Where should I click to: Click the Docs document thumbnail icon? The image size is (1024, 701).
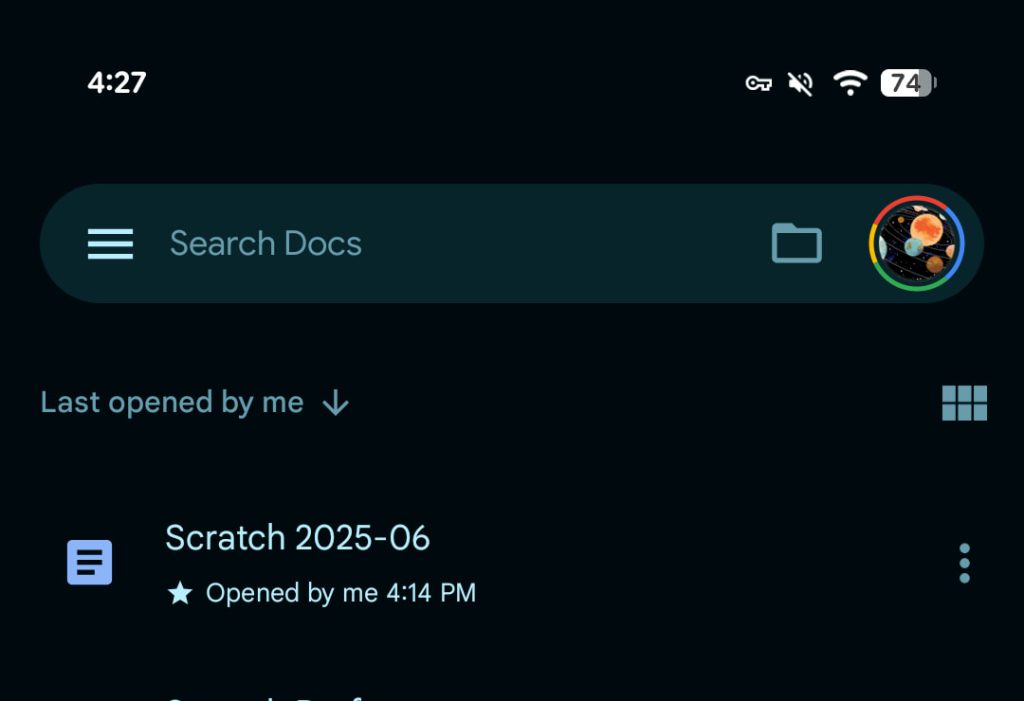90,562
